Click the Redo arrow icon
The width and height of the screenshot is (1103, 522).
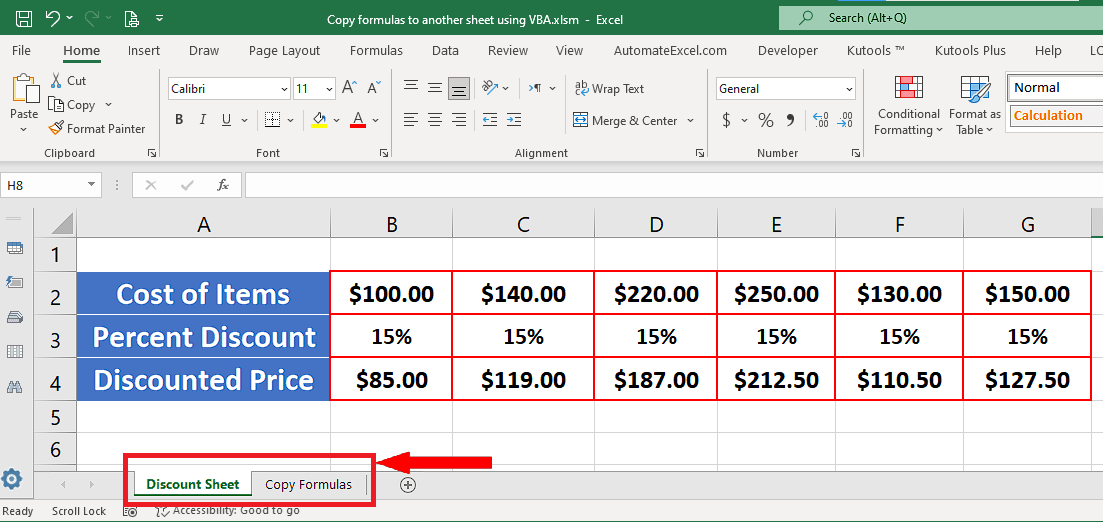(91, 18)
